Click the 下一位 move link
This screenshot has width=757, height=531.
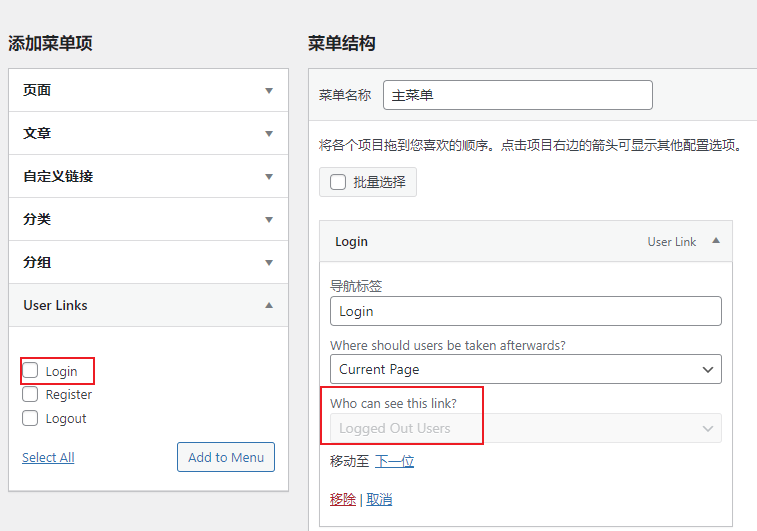(x=394, y=461)
